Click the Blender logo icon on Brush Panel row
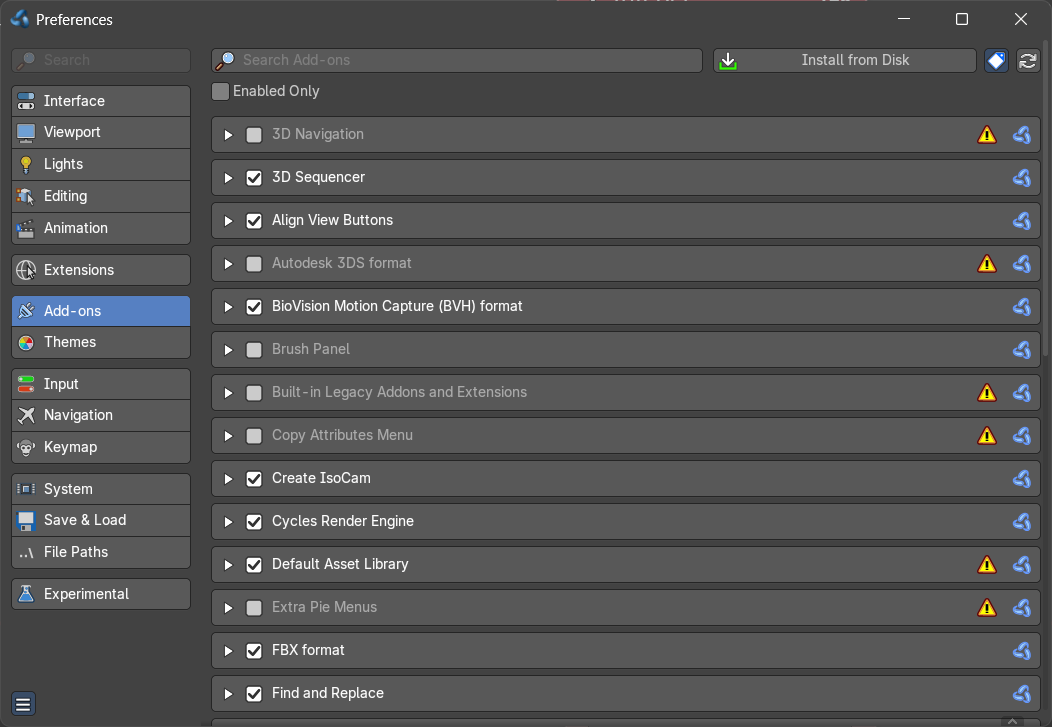 click(x=1022, y=349)
